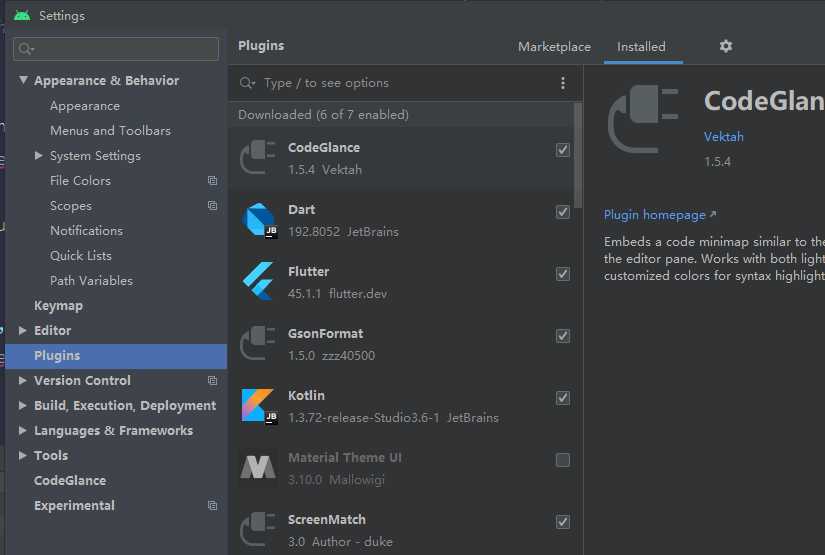The width and height of the screenshot is (825, 555).
Task: Select the ScreenMatch plugin name
Action: coord(327,520)
